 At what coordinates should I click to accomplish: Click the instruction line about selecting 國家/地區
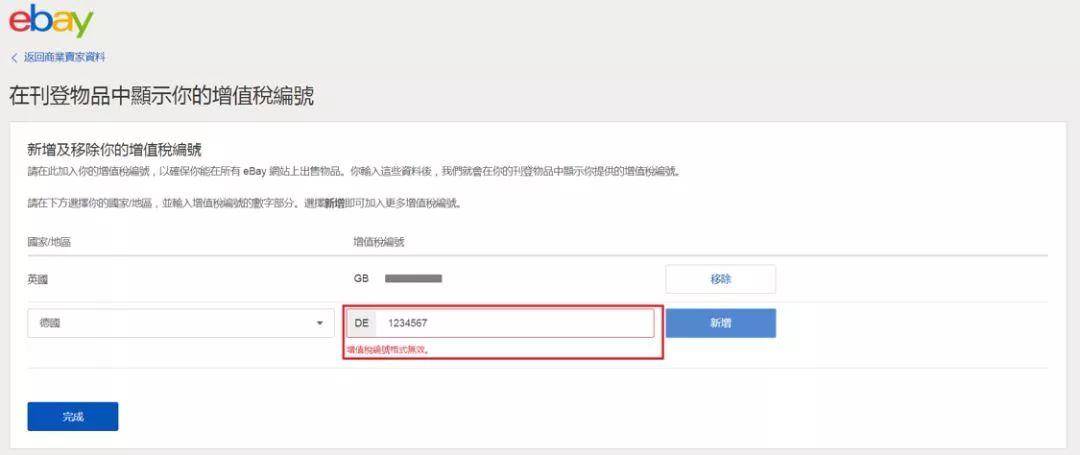(245, 204)
